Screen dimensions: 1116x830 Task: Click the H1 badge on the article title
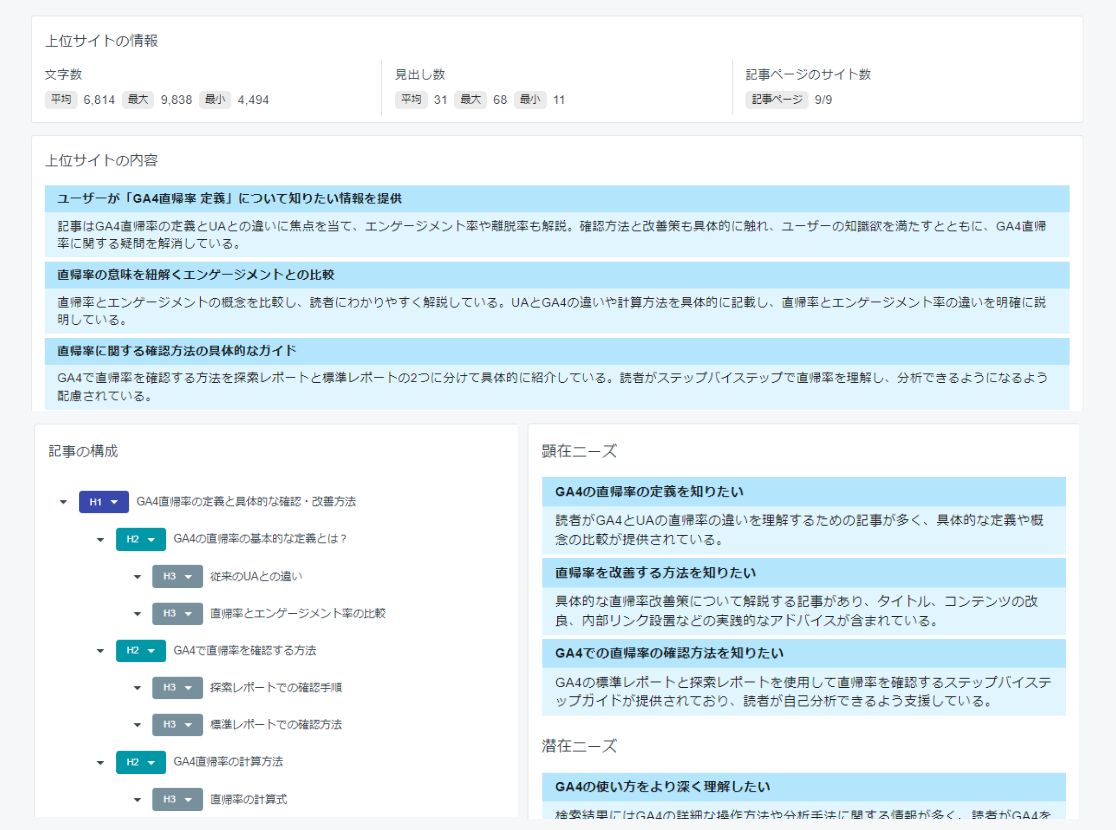point(100,503)
